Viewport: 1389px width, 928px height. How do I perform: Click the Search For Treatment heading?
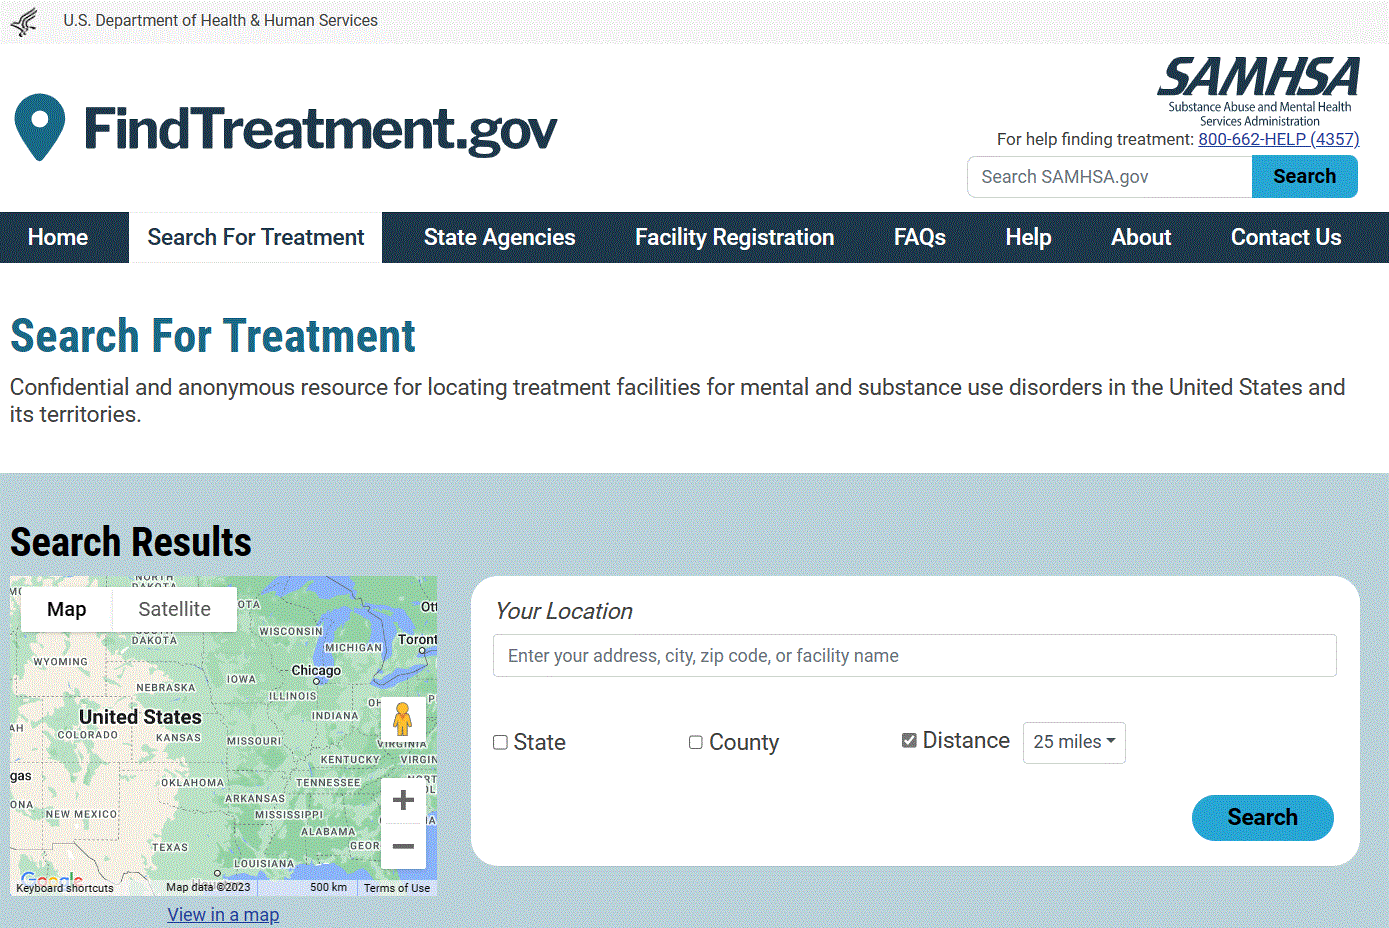coord(212,336)
